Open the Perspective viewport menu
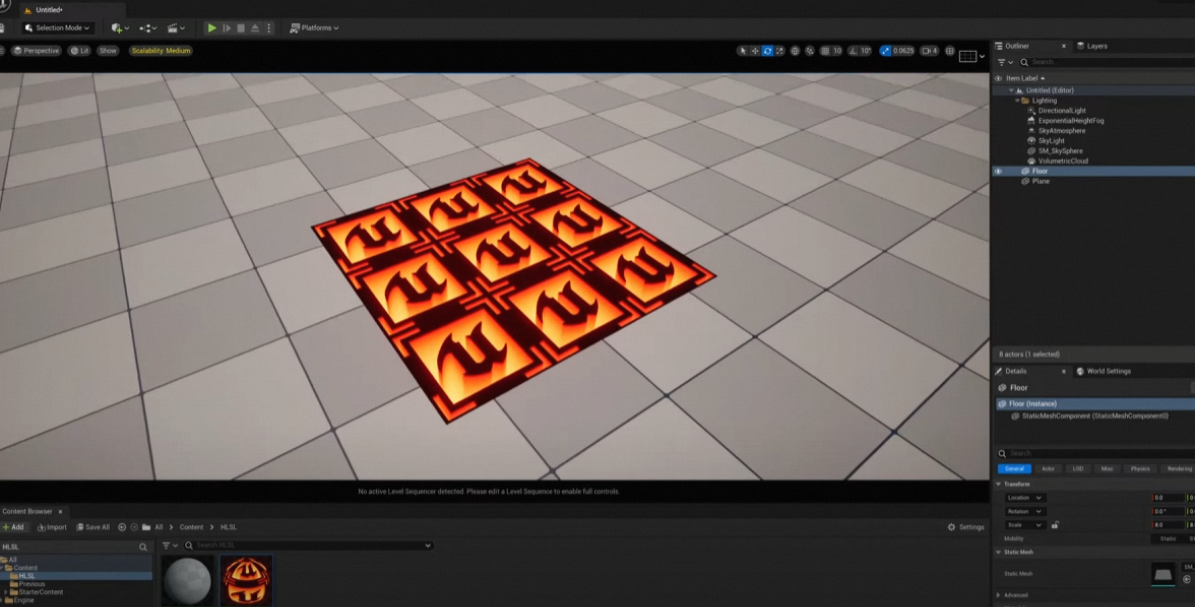Screen dimensions: 1195x607 (x=37, y=50)
